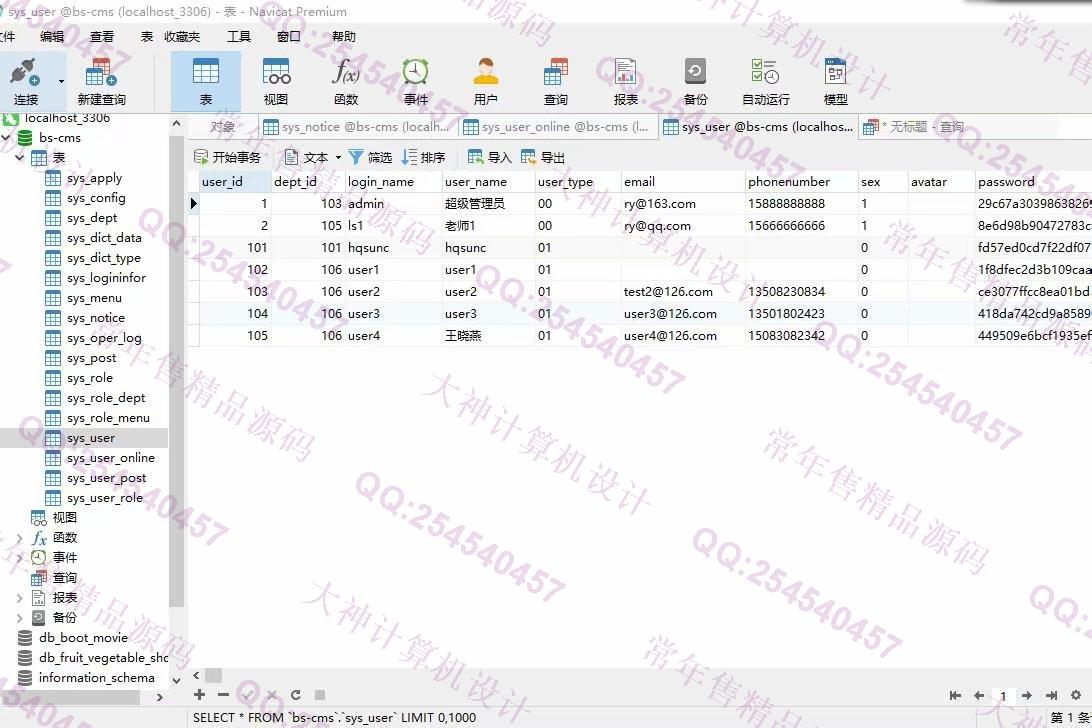
Task: Open the 查询 query toolbar icon
Action: click(x=556, y=82)
